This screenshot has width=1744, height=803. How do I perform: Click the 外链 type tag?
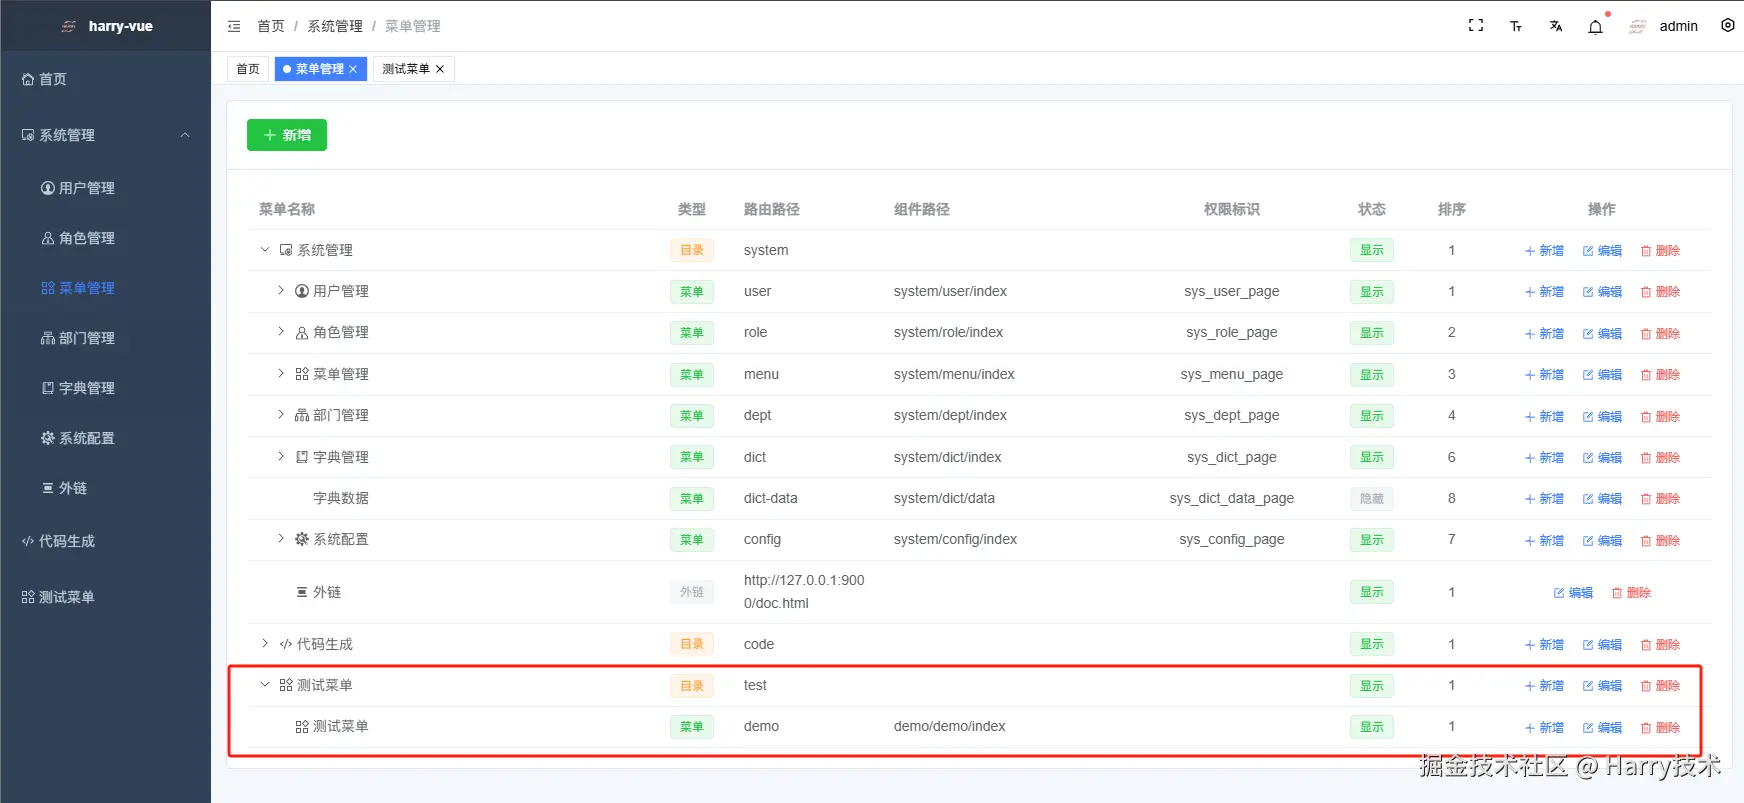692,592
